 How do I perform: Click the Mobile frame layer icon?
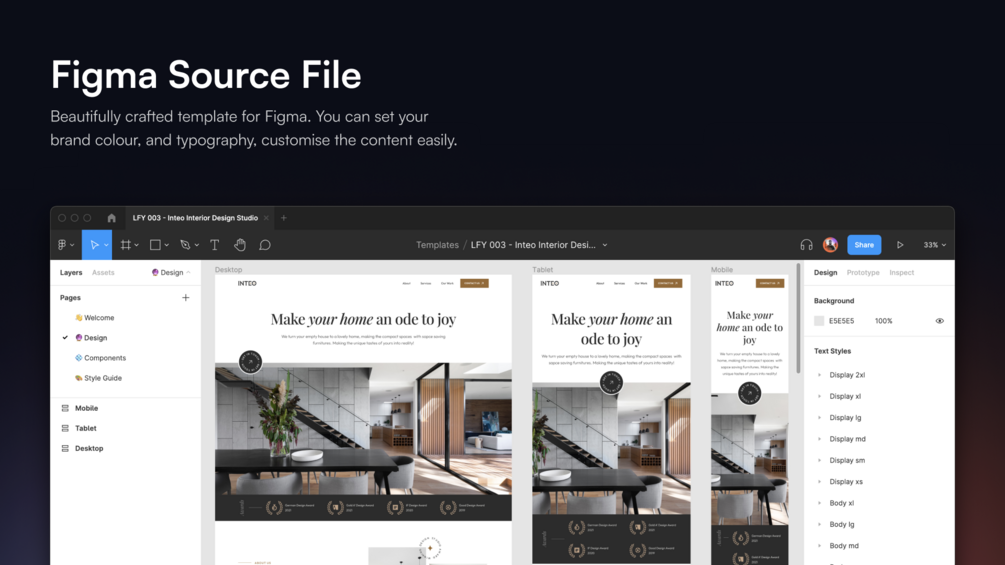click(x=65, y=408)
